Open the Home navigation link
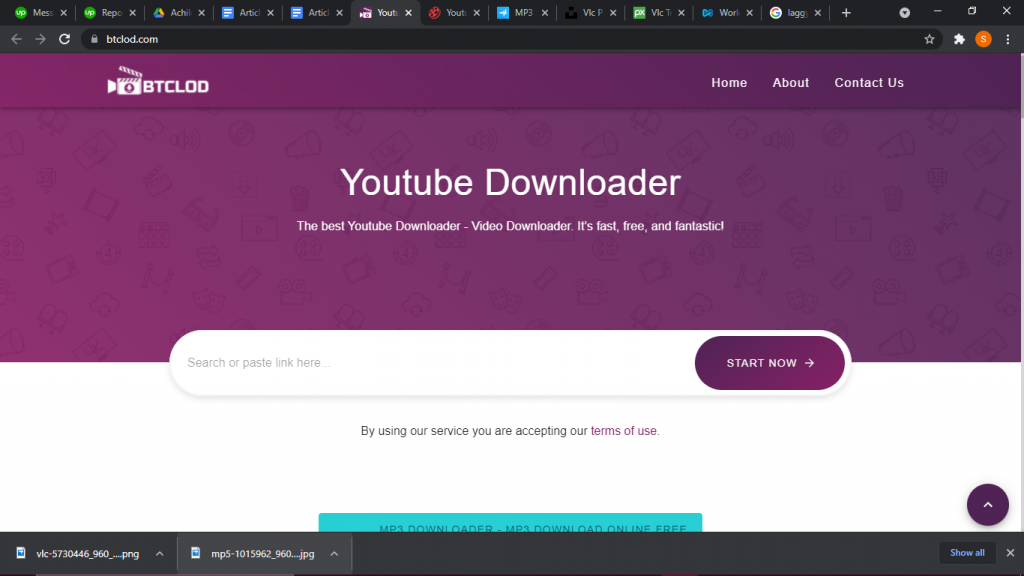This screenshot has width=1024, height=576. pos(729,83)
